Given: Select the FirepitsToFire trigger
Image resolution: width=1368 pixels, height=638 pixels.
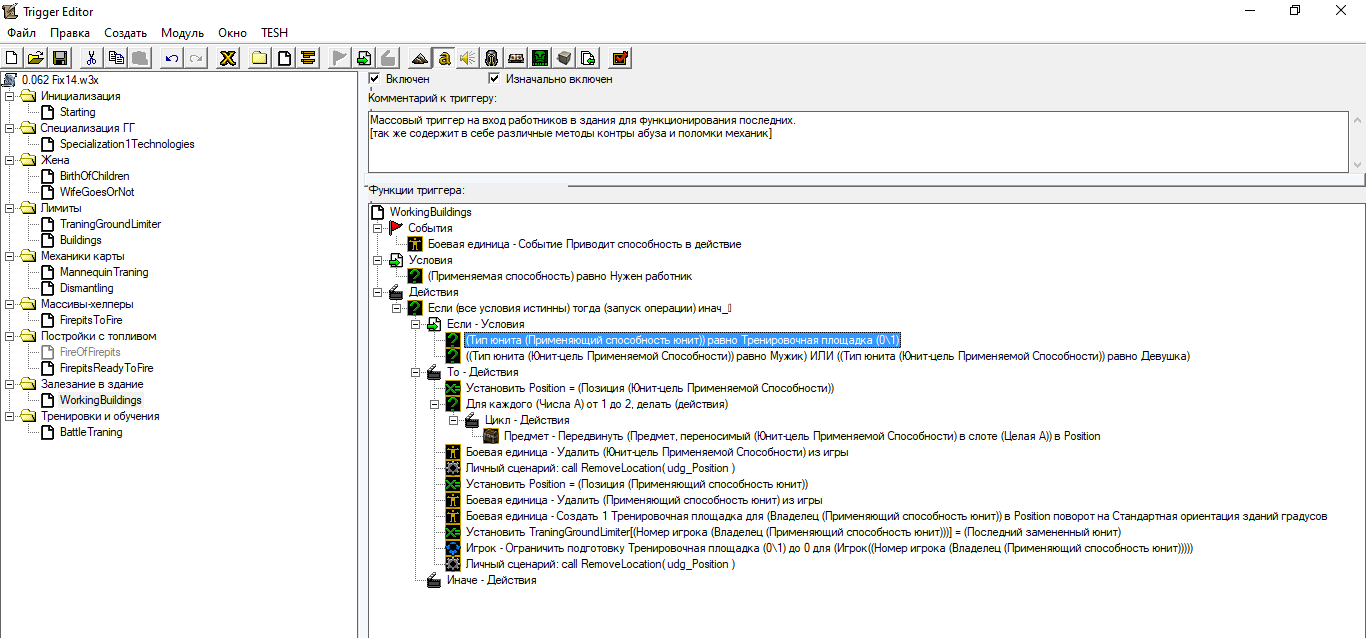Looking at the screenshot, I should (x=91, y=320).
